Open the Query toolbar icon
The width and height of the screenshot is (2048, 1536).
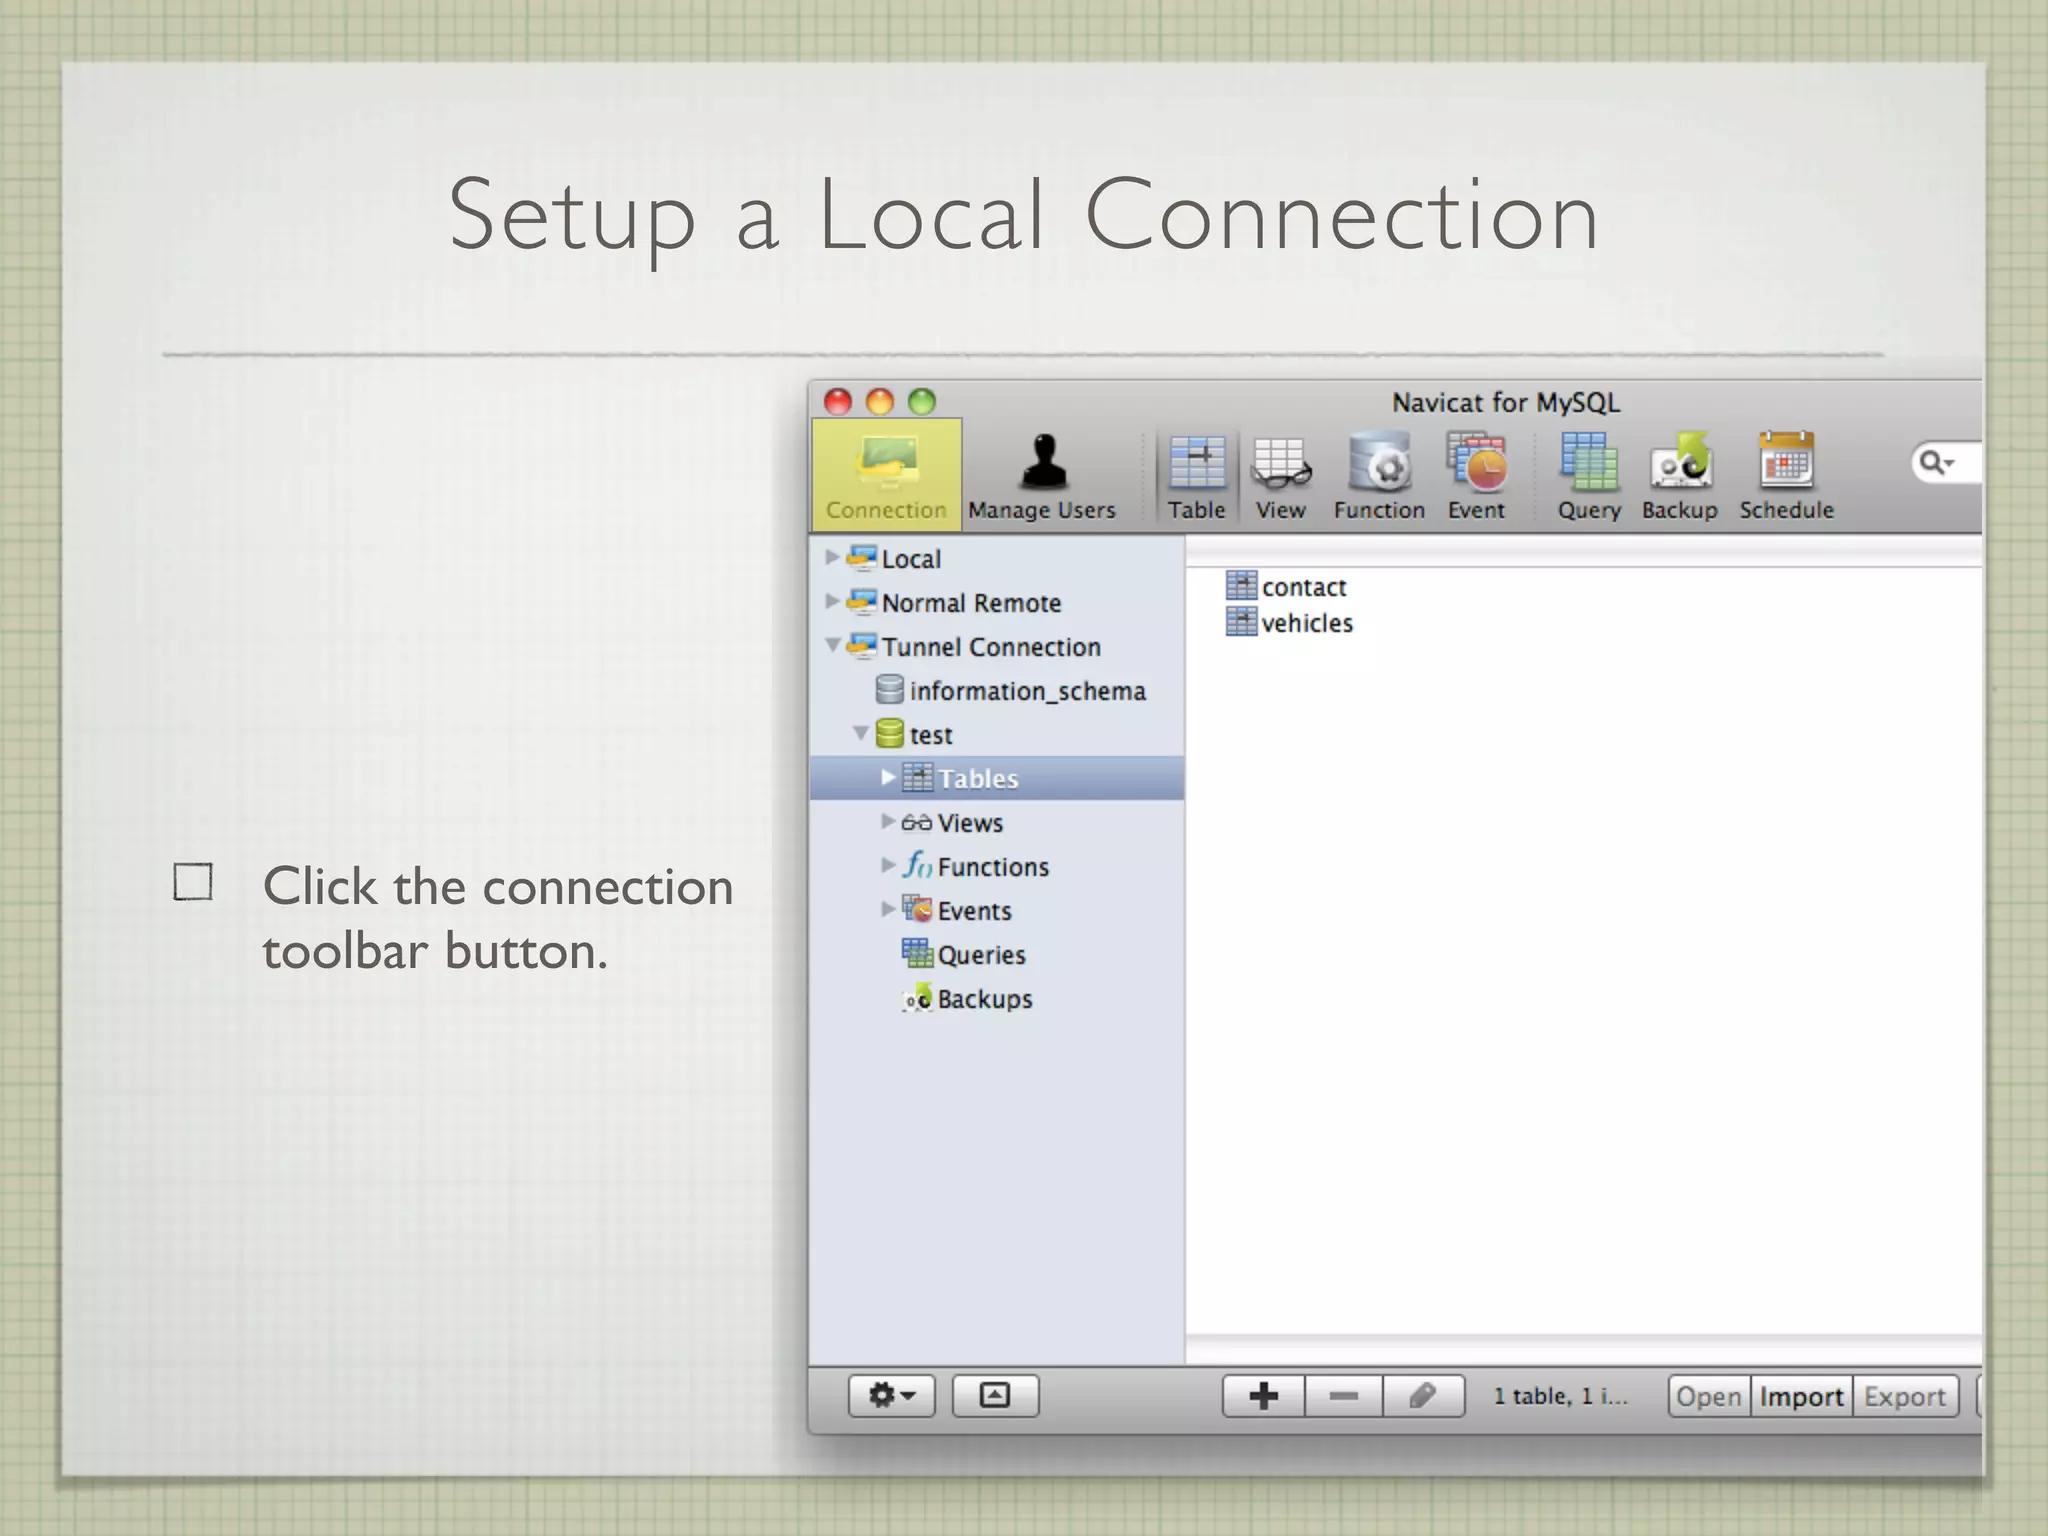click(x=1589, y=477)
